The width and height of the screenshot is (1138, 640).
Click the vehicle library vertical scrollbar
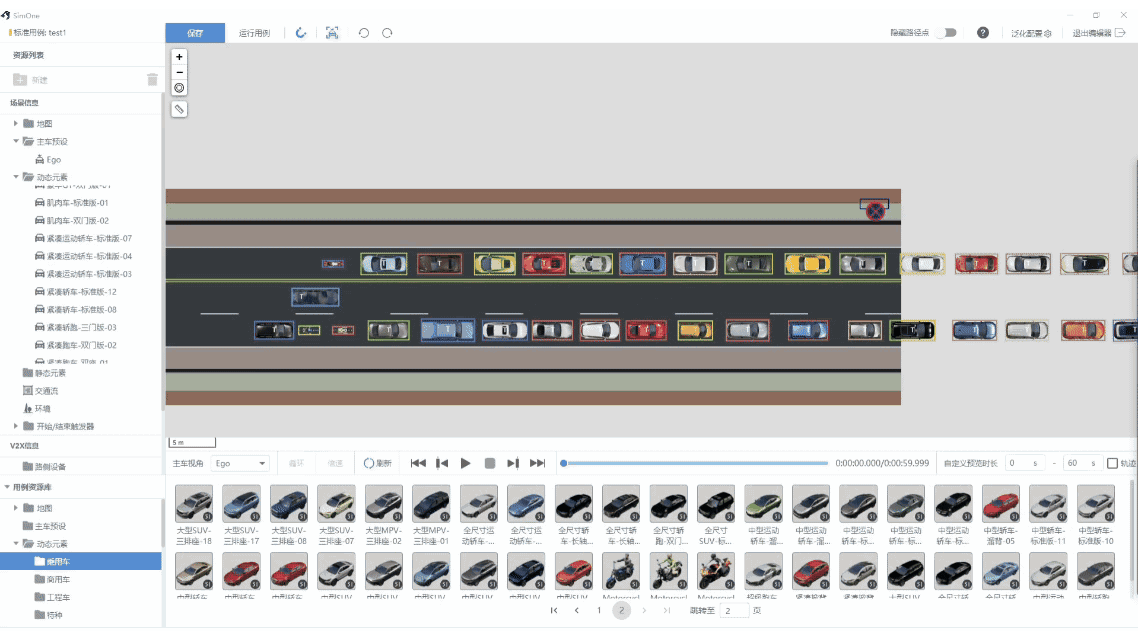tap(1133, 530)
